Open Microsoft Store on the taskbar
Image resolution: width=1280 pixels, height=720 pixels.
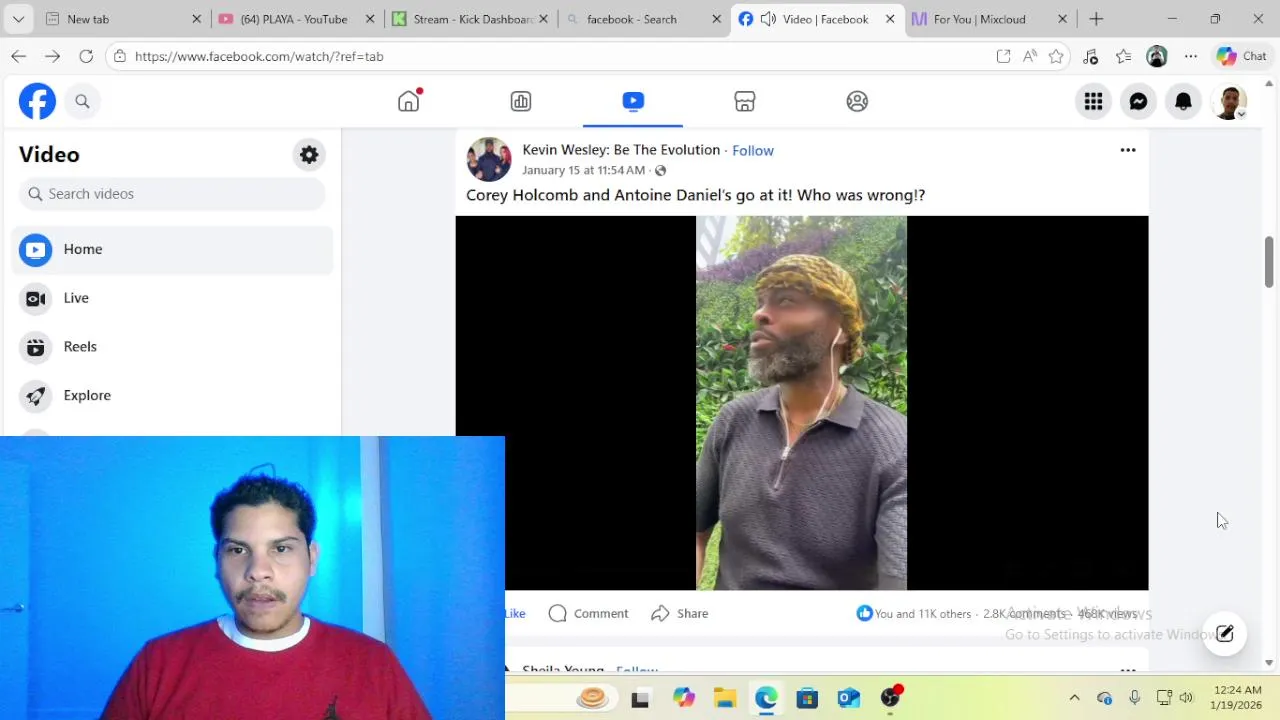click(x=807, y=698)
